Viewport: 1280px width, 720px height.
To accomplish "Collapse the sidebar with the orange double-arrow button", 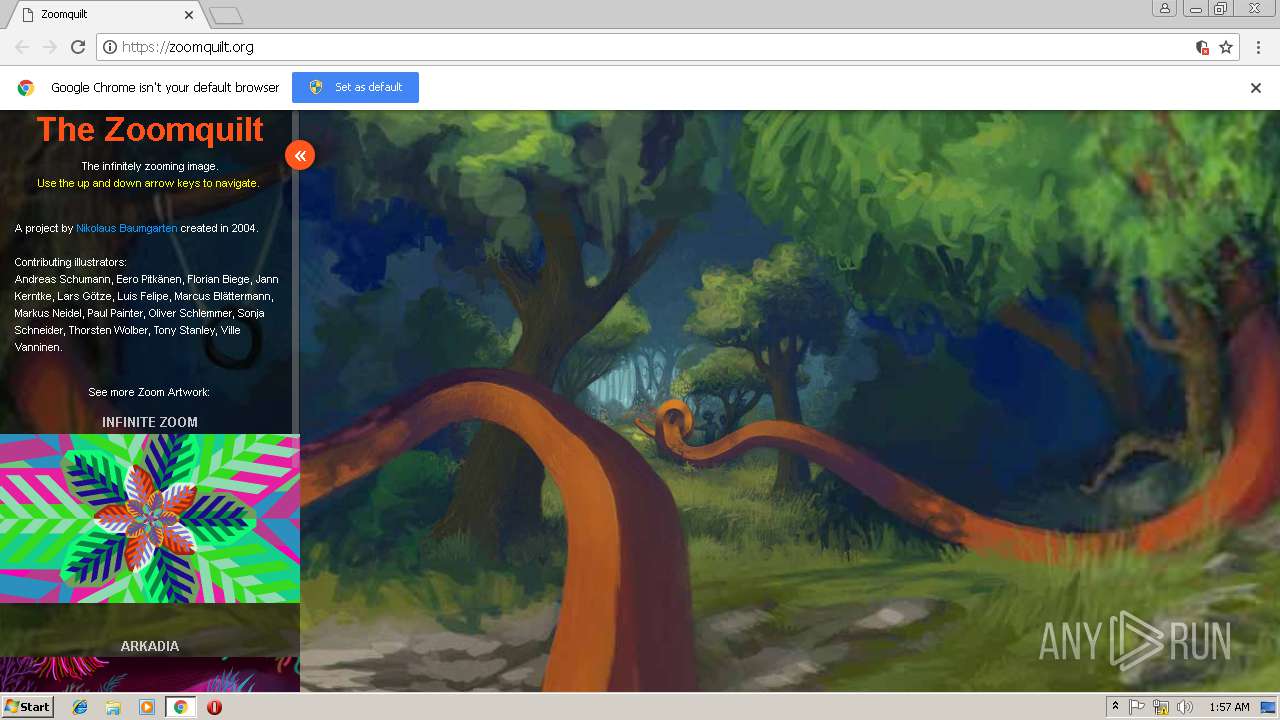I will pos(300,155).
